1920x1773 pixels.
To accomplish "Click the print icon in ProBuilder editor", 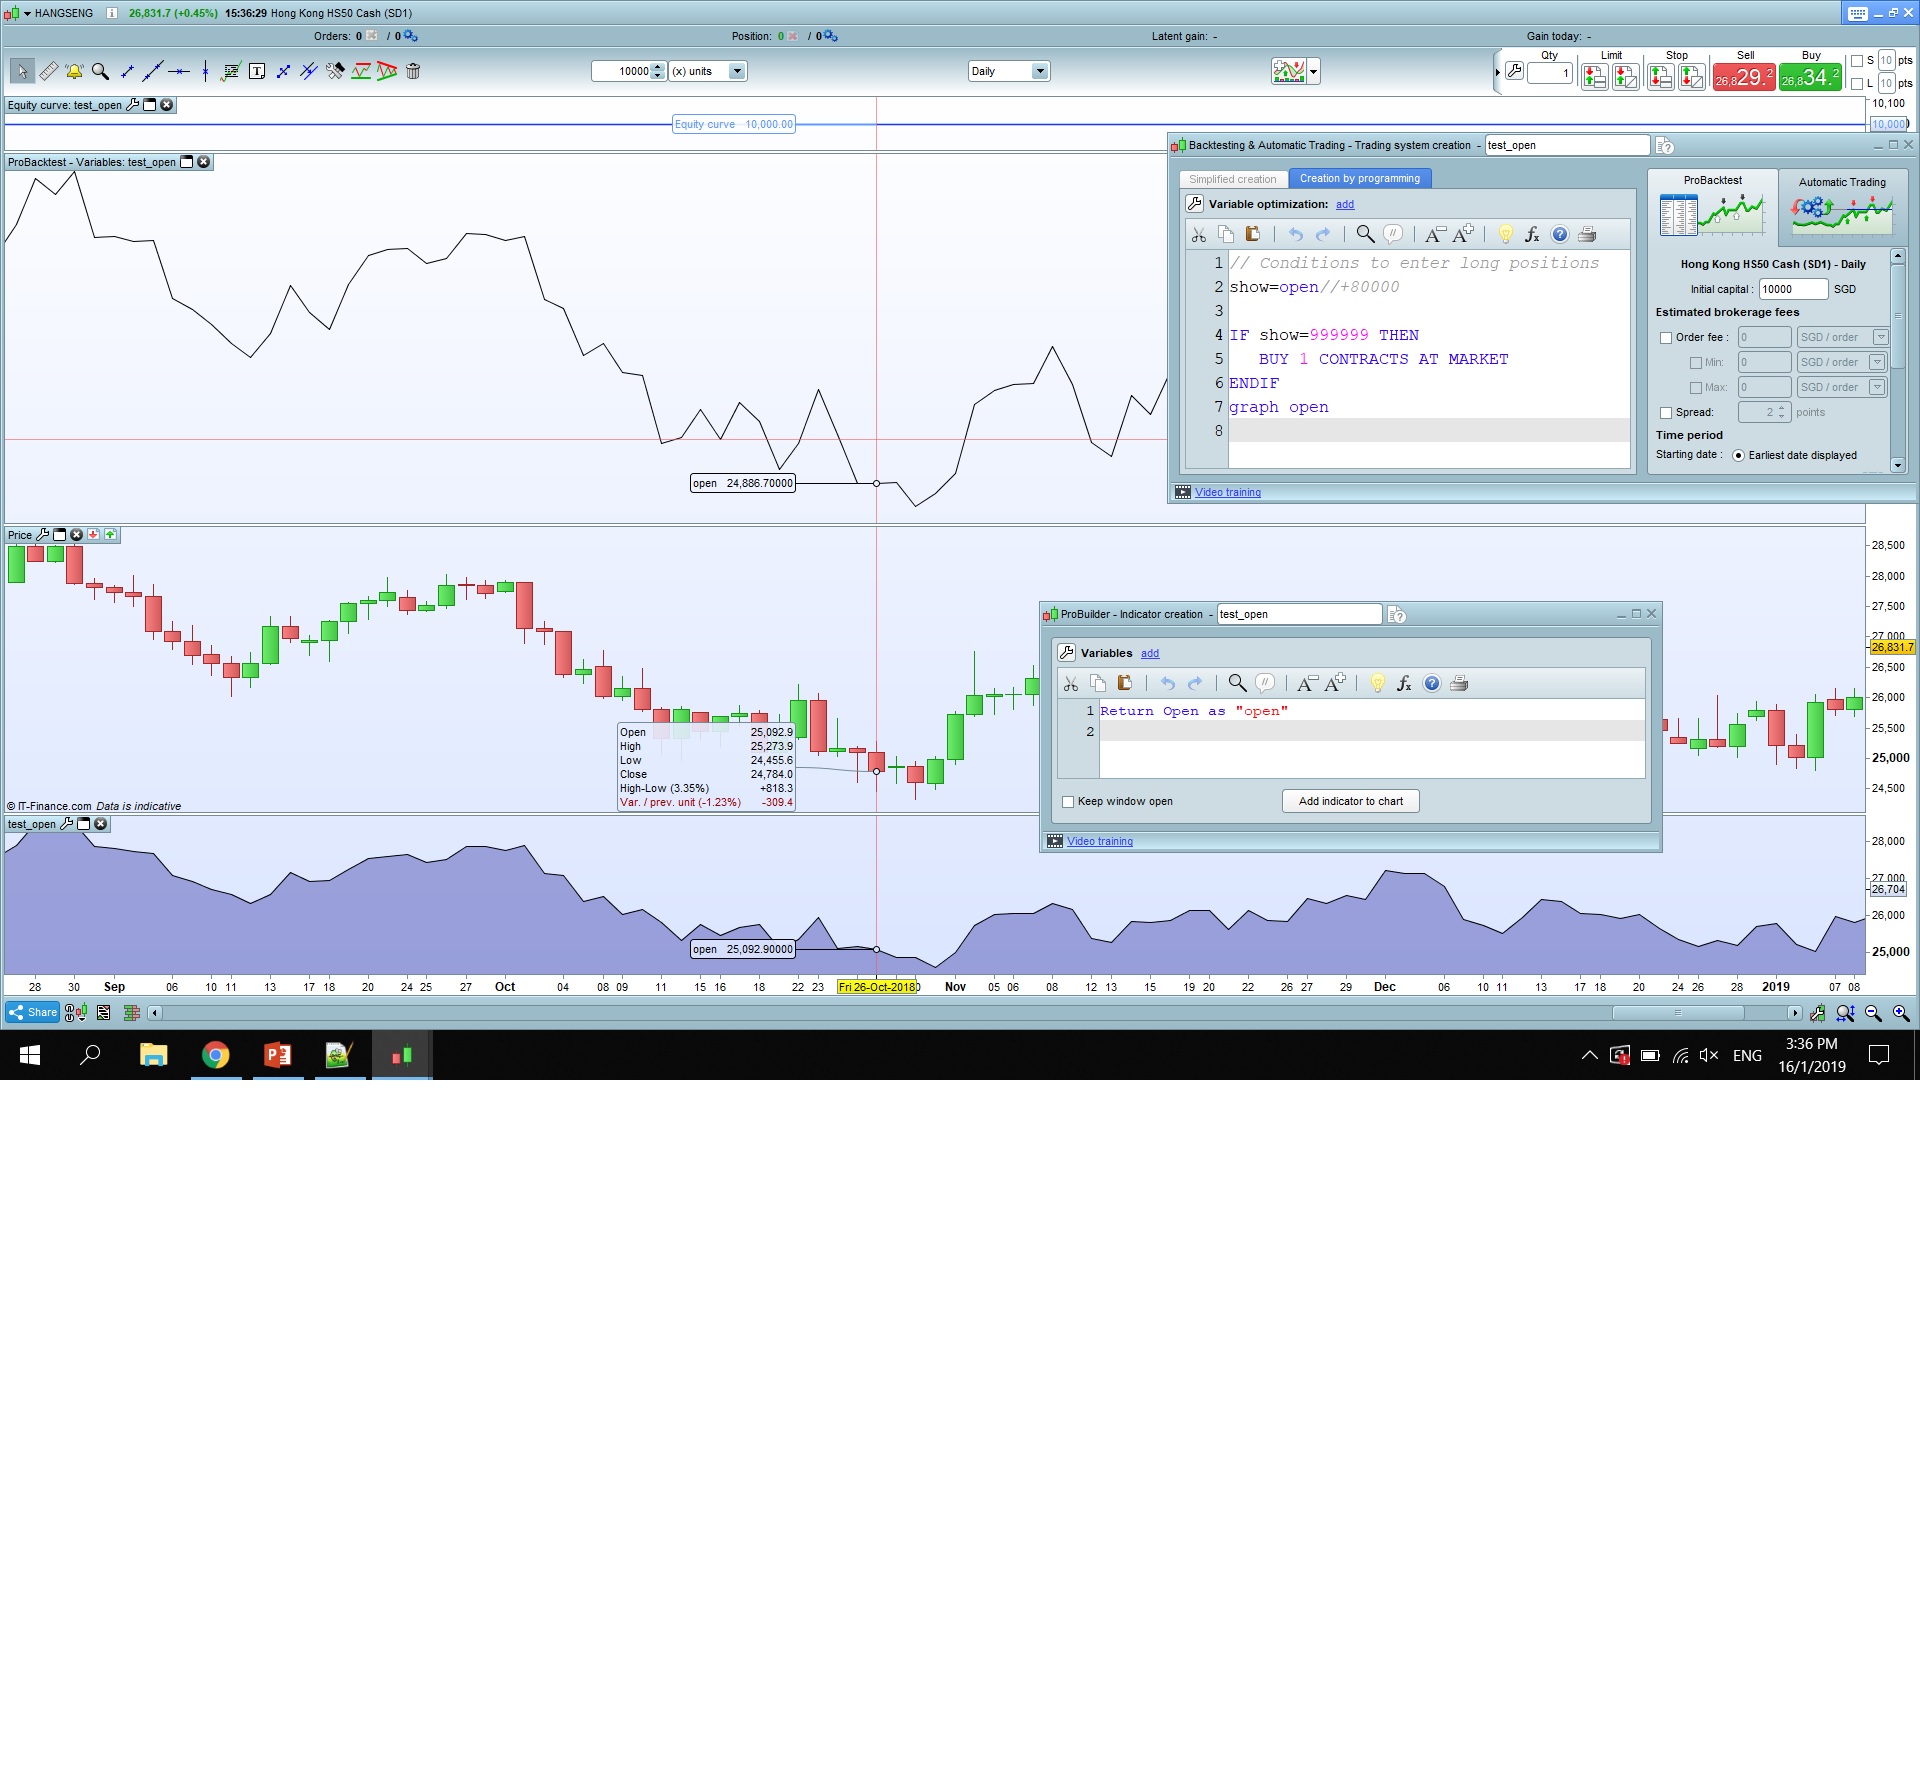I will point(1459,683).
